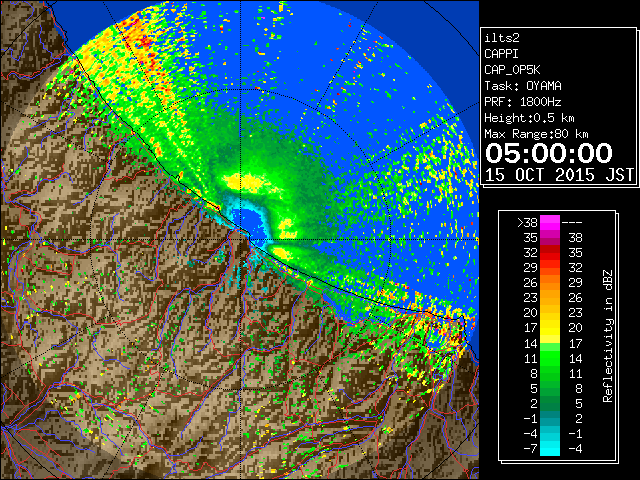The image size is (640, 480).
Task: Click the green 8 dBZ legend color
Action: coord(550,373)
